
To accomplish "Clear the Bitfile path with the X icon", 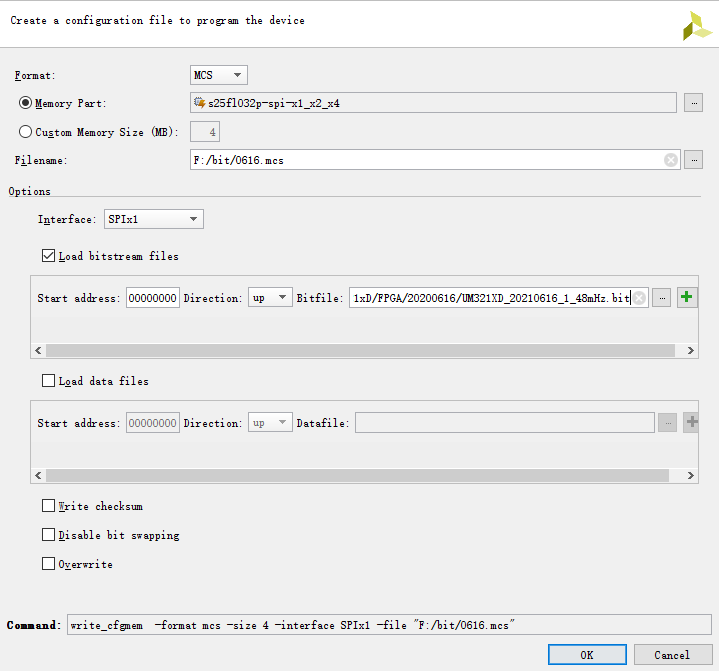I will click(639, 298).
